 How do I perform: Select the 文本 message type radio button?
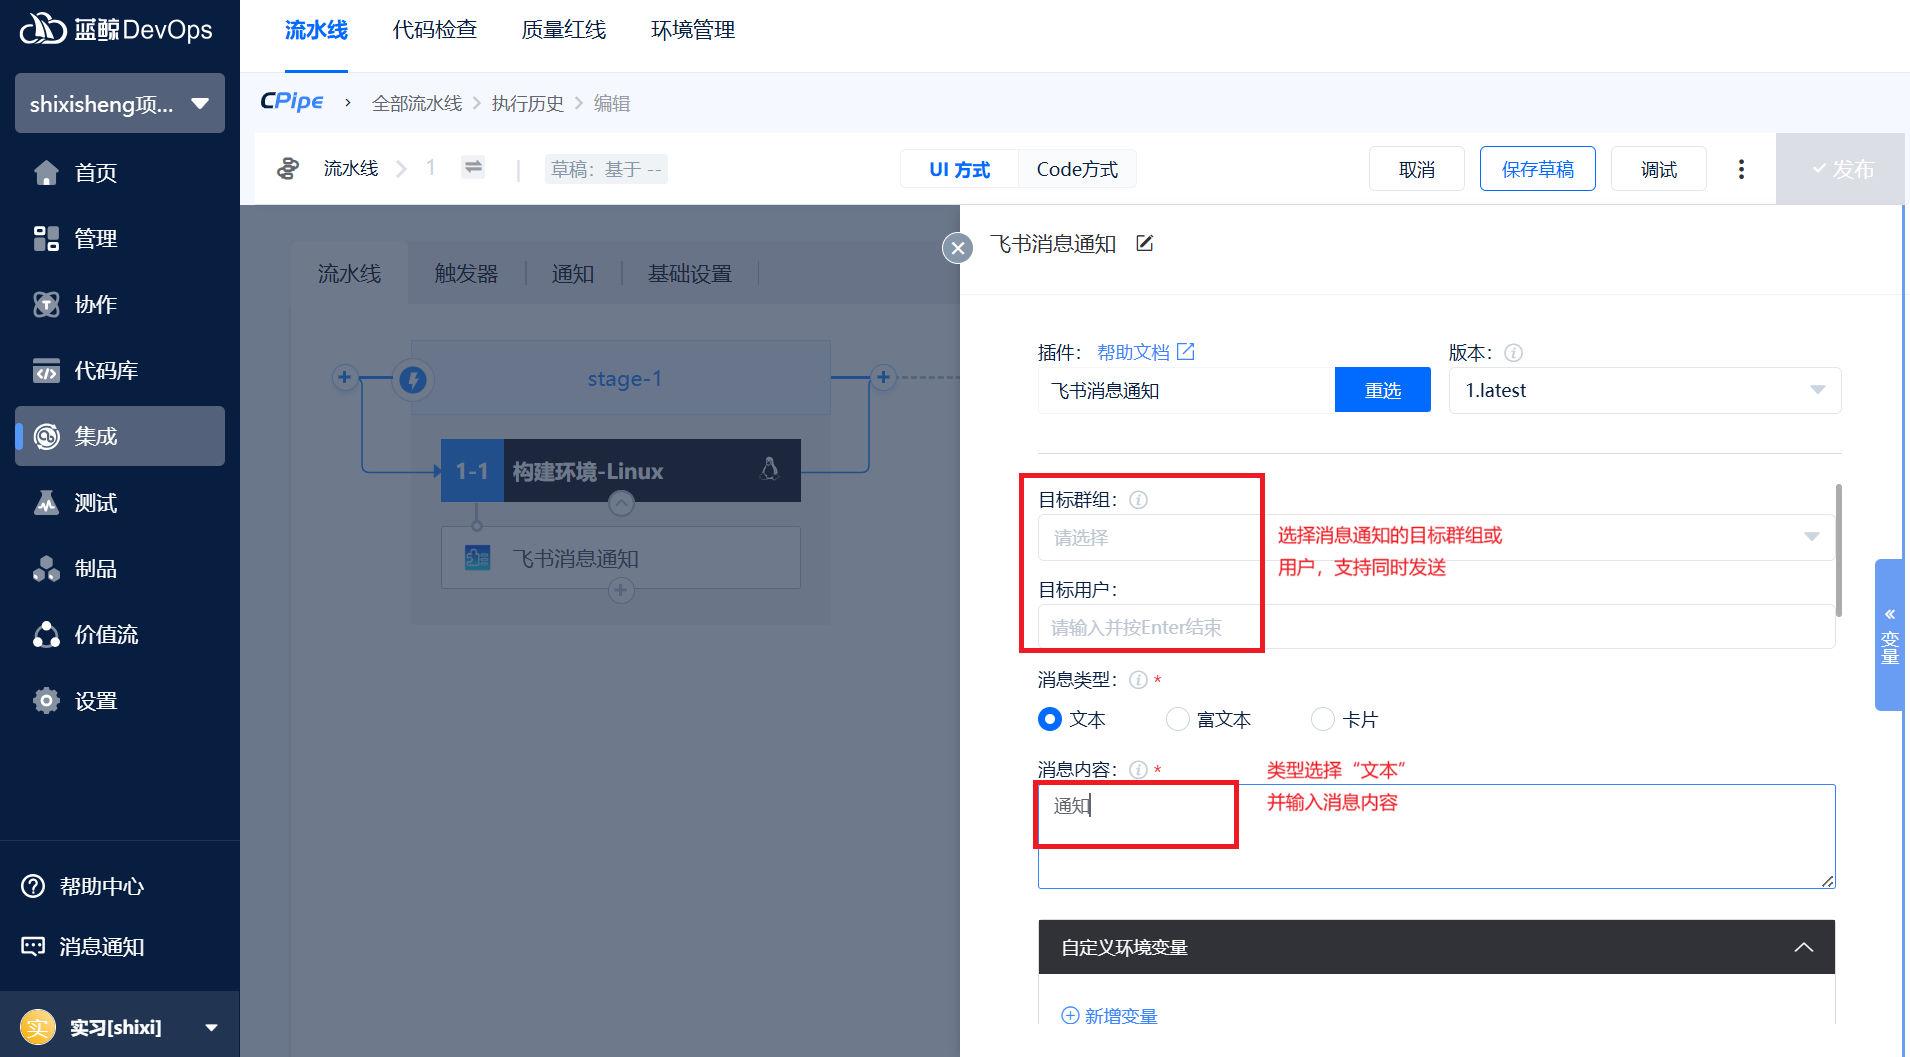(x=1050, y=719)
